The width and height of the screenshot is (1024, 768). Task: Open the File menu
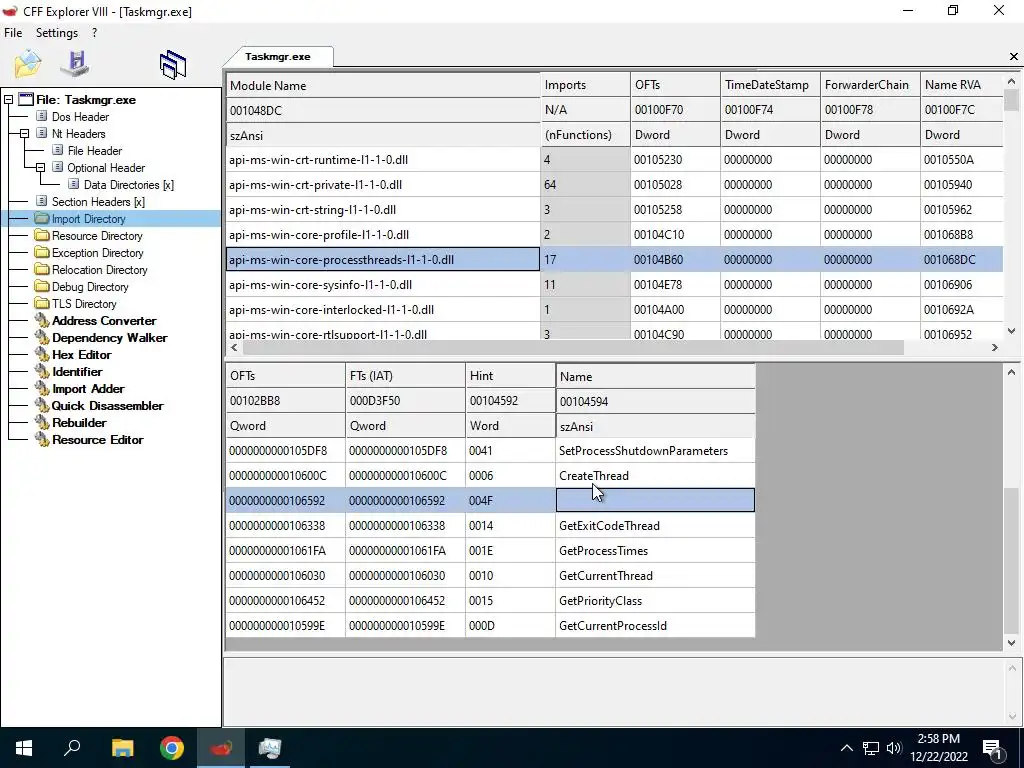pyautogui.click(x=13, y=33)
